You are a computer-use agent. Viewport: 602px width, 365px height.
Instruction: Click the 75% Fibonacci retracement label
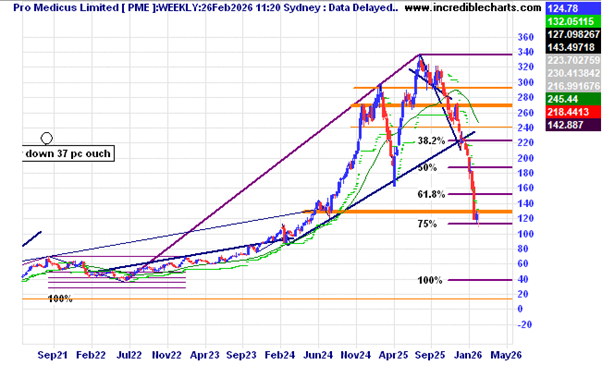click(x=427, y=224)
